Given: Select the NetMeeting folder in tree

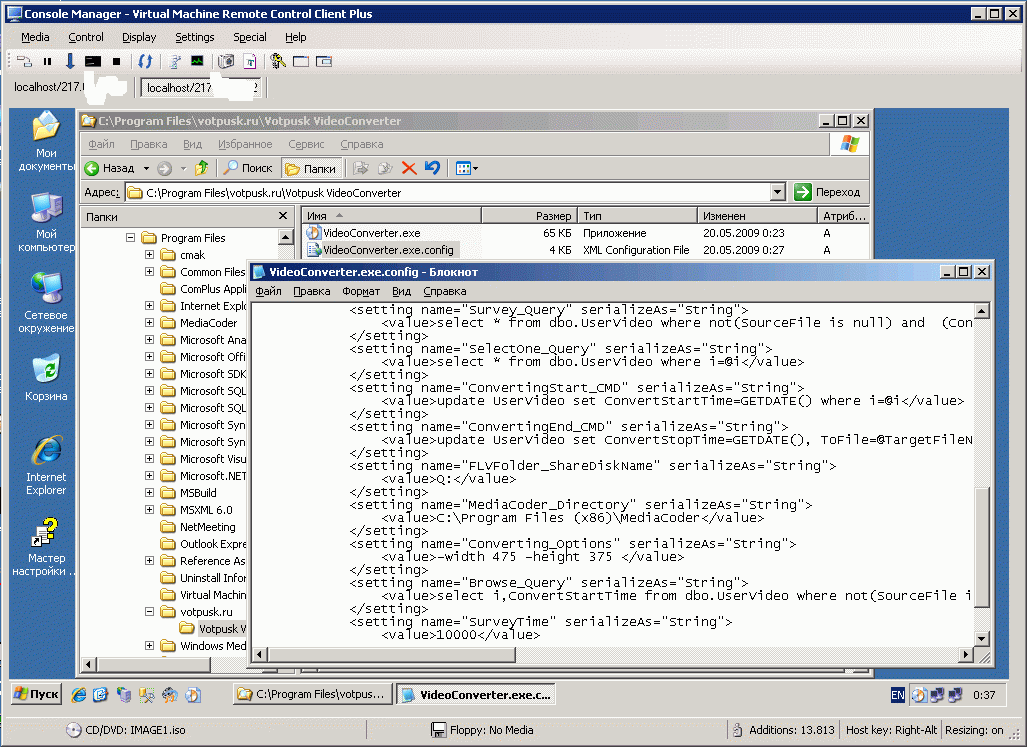Looking at the screenshot, I should pyautogui.click(x=198, y=527).
